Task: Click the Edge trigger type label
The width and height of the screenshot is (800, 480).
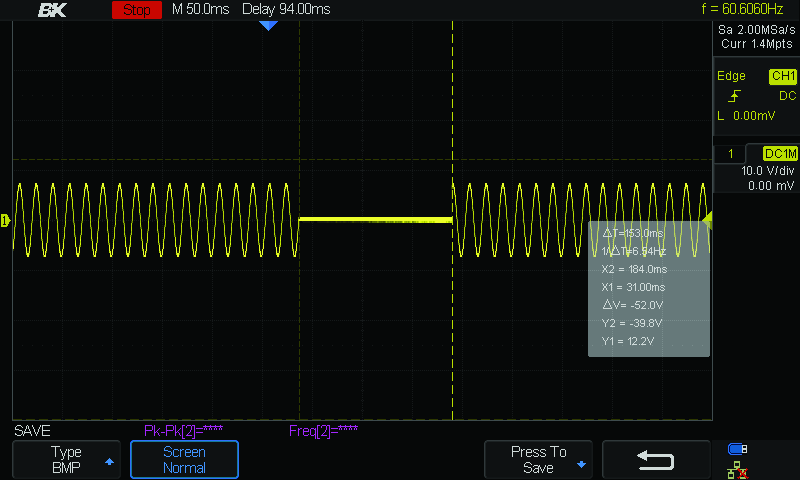Action: click(731, 76)
